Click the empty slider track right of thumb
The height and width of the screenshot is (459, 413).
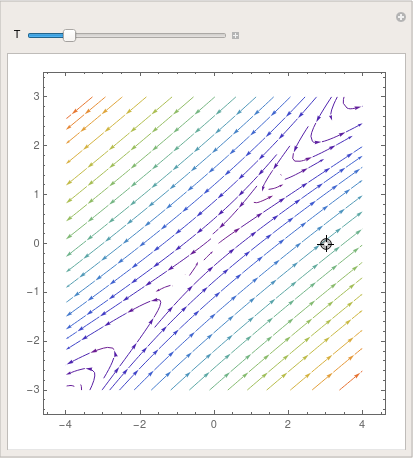click(150, 35)
